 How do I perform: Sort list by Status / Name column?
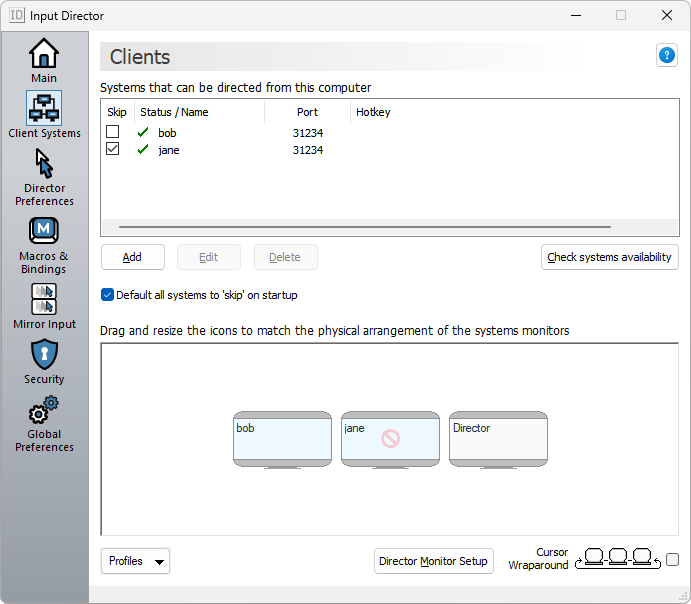point(175,112)
